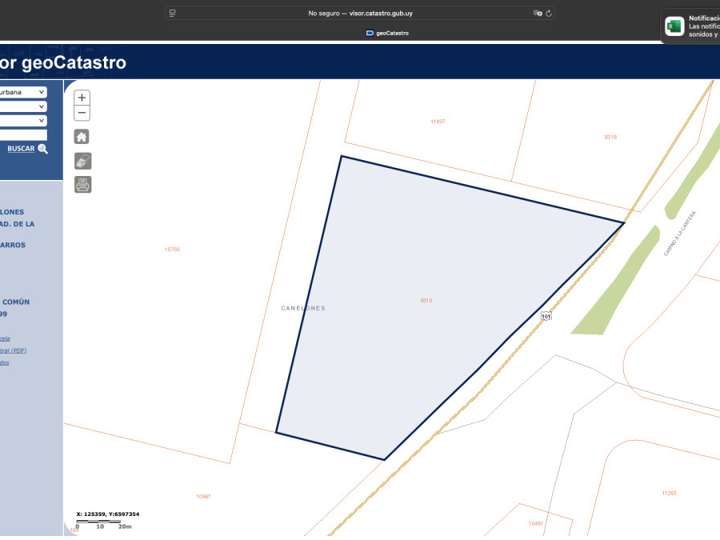Switch to the geoCatastro browser tab
The image size is (720, 540).
[x=388, y=33]
